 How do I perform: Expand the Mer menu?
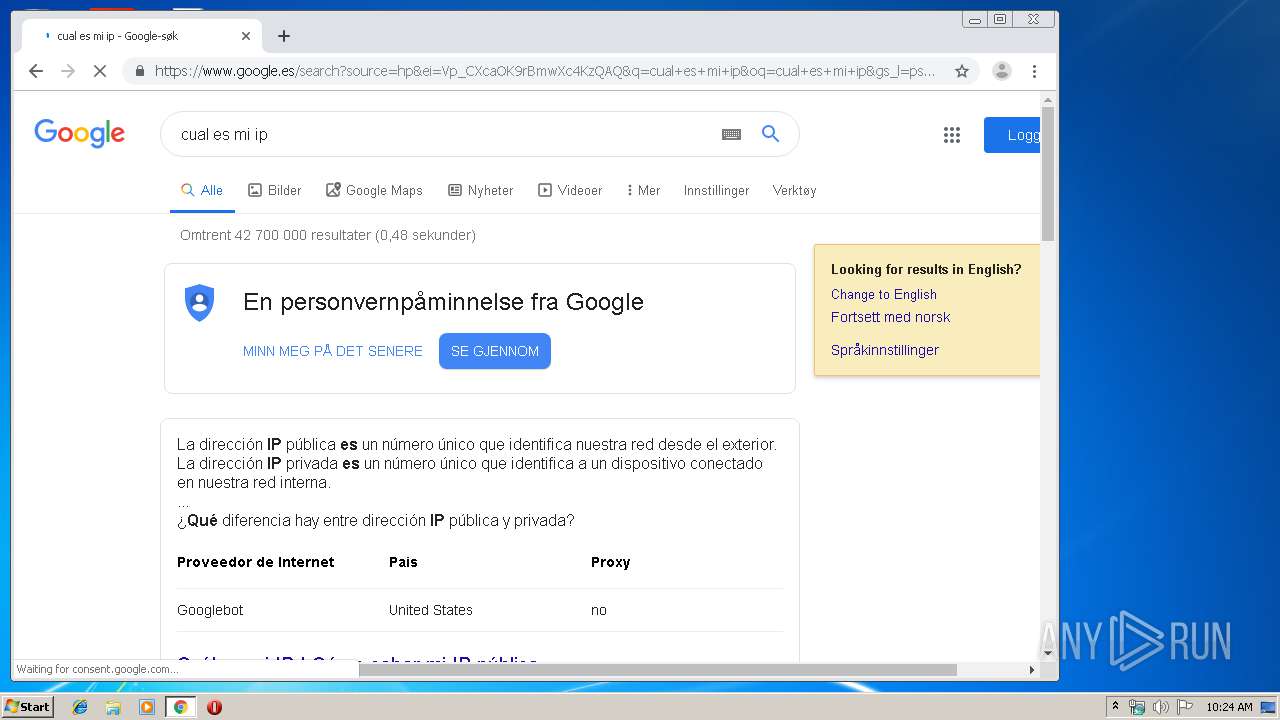[x=643, y=190]
